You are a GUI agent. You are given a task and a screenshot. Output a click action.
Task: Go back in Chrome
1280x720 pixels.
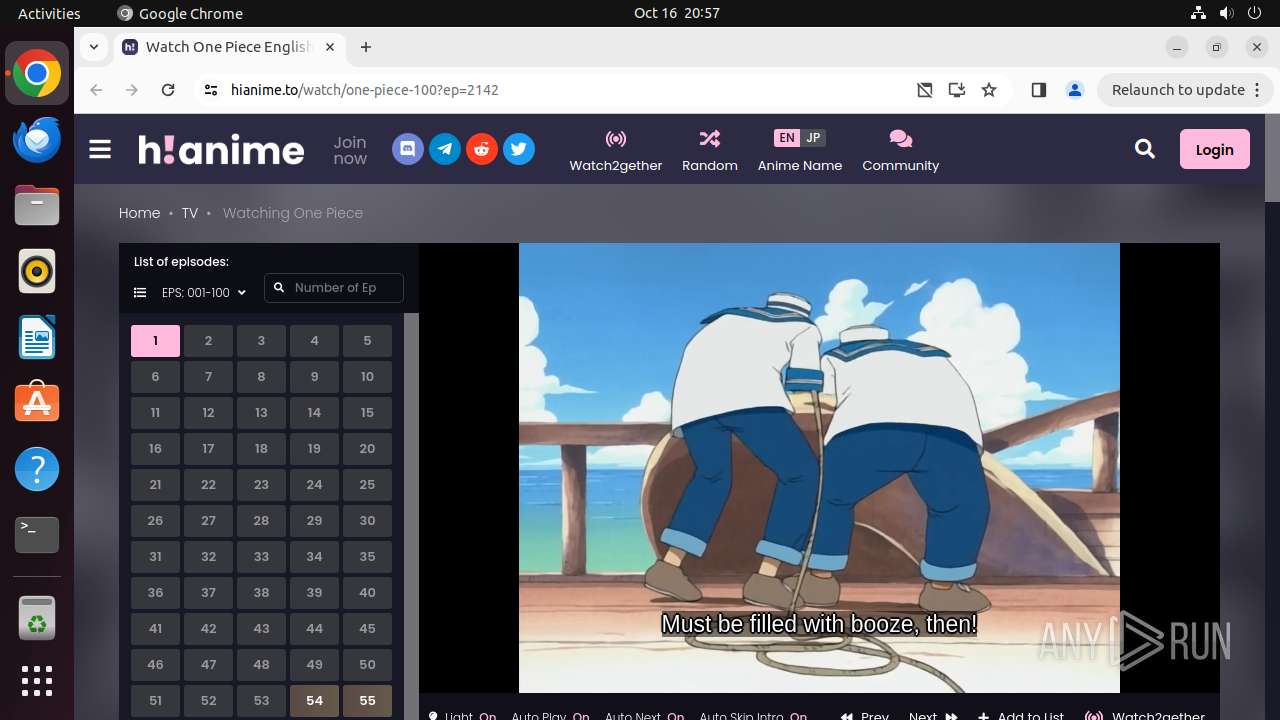(x=96, y=90)
